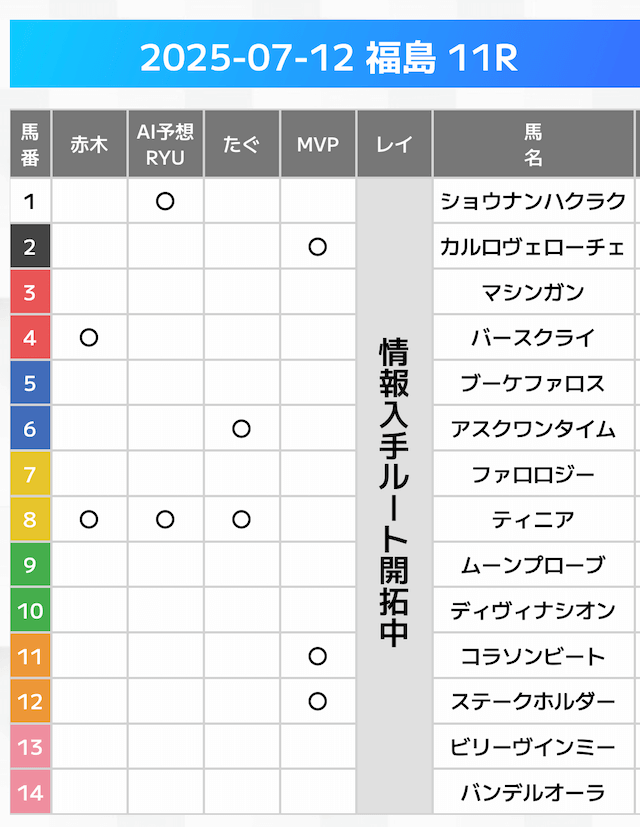Click the レイ column header
The width and height of the screenshot is (640, 827).
[x=394, y=144]
